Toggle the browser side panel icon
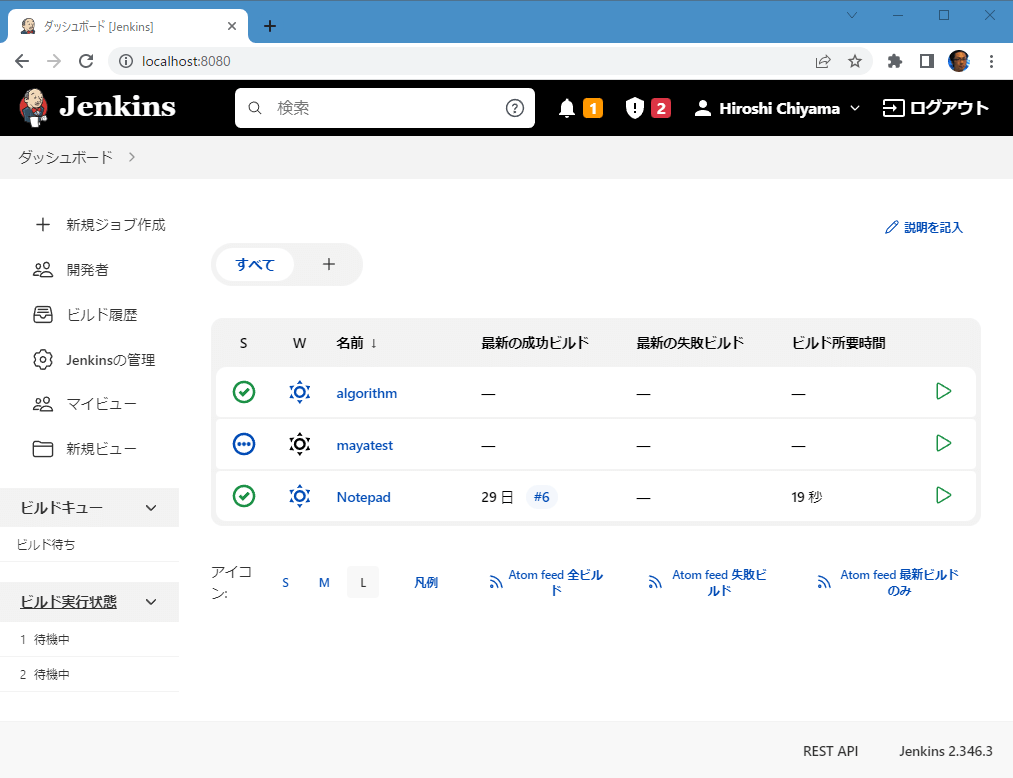Viewport: 1013px width, 778px height. coord(926,61)
